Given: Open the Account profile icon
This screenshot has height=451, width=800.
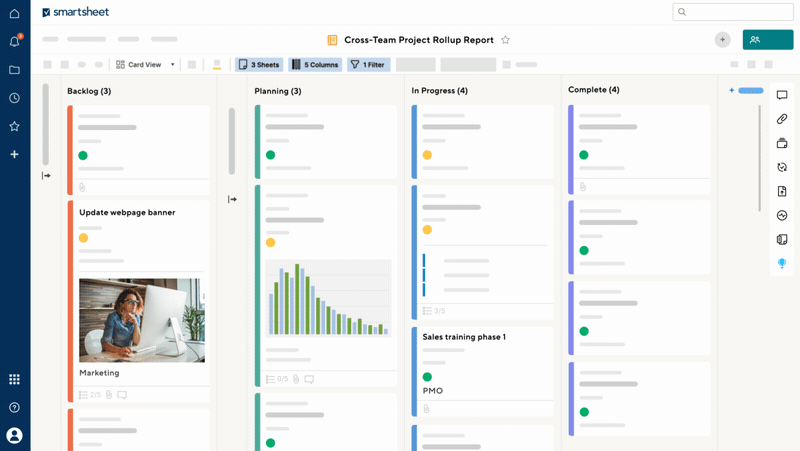Looking at the screenshot, I should pos(14,435).
